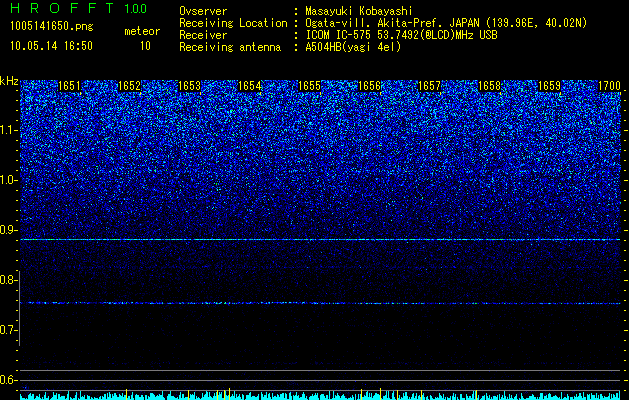Click the 1653 time marker
Screen dimensions: 629x400
point(189,86)
